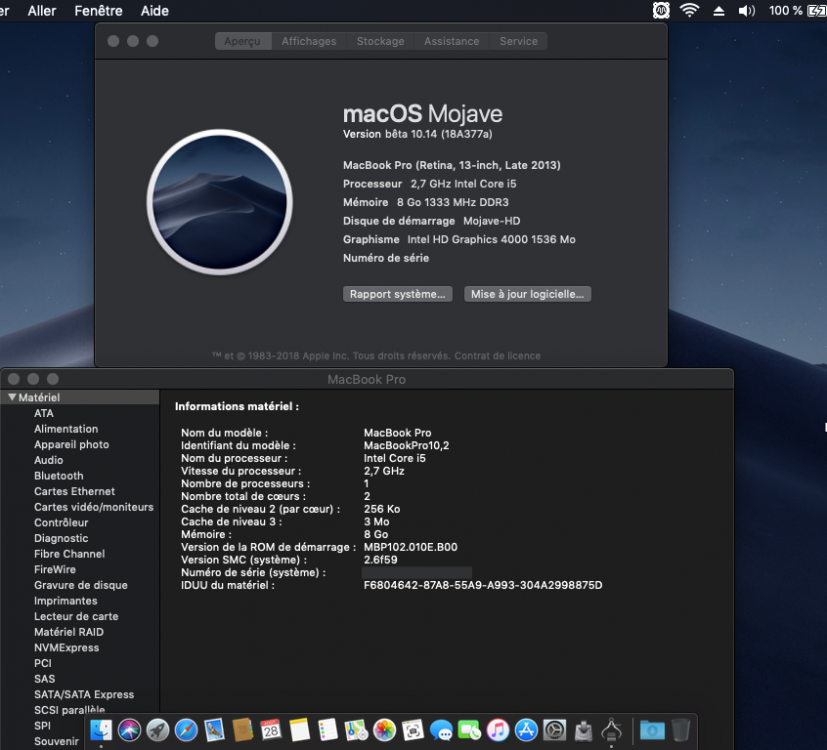827x750 pixels.
Task: Select Audio in the sidebar
Action: [49, 460]
